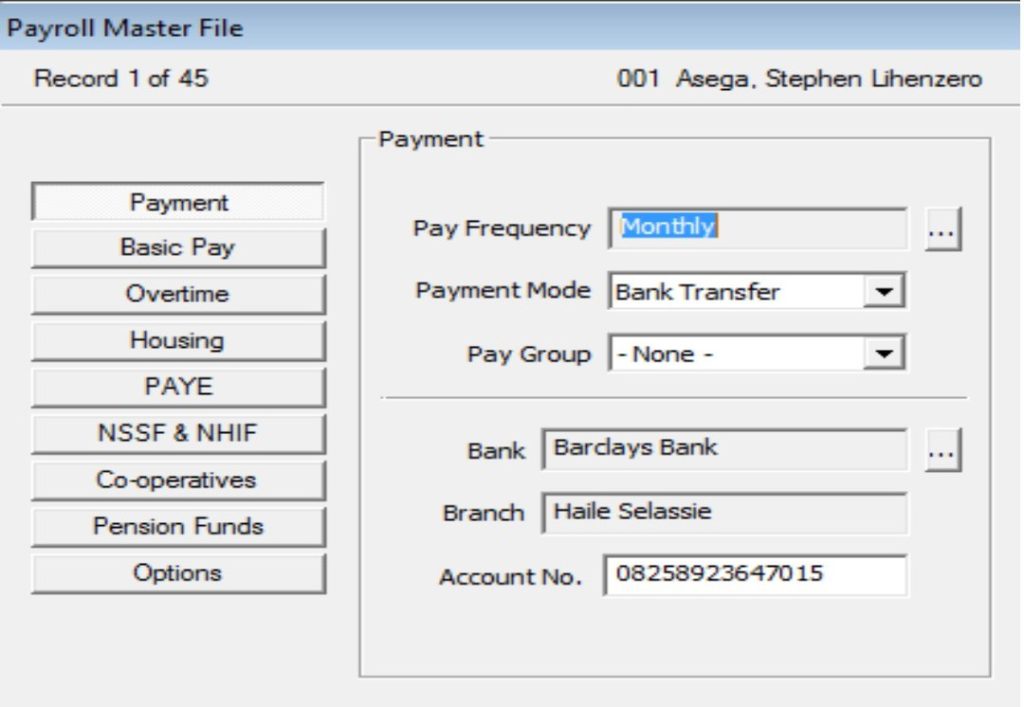Screen dimensions: 1024x707
Task: Select the Bank field showing Barclays Bank
Action: 725,450
